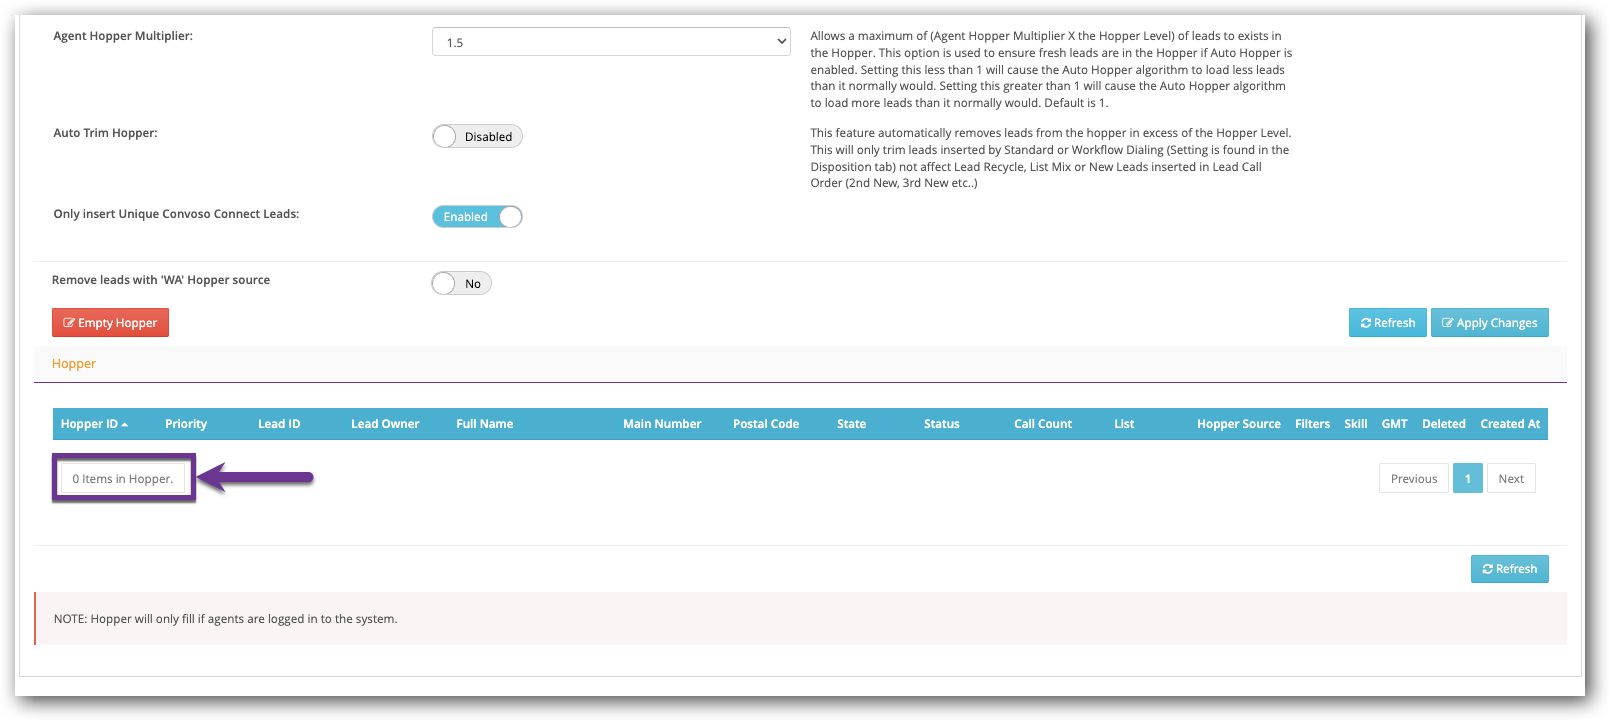Select the Hopper section tab
The image size is (1610, 721).
pos(74,364)
